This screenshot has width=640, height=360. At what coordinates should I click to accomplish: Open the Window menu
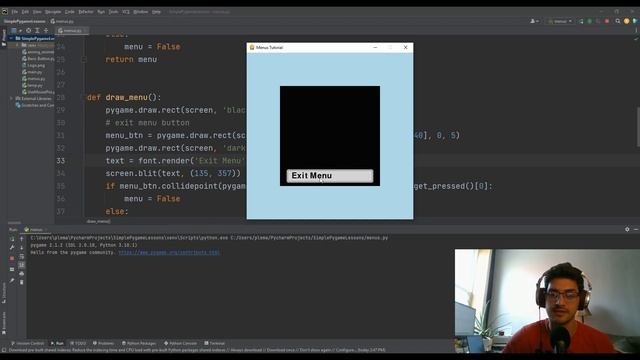(x=141, y=12)
